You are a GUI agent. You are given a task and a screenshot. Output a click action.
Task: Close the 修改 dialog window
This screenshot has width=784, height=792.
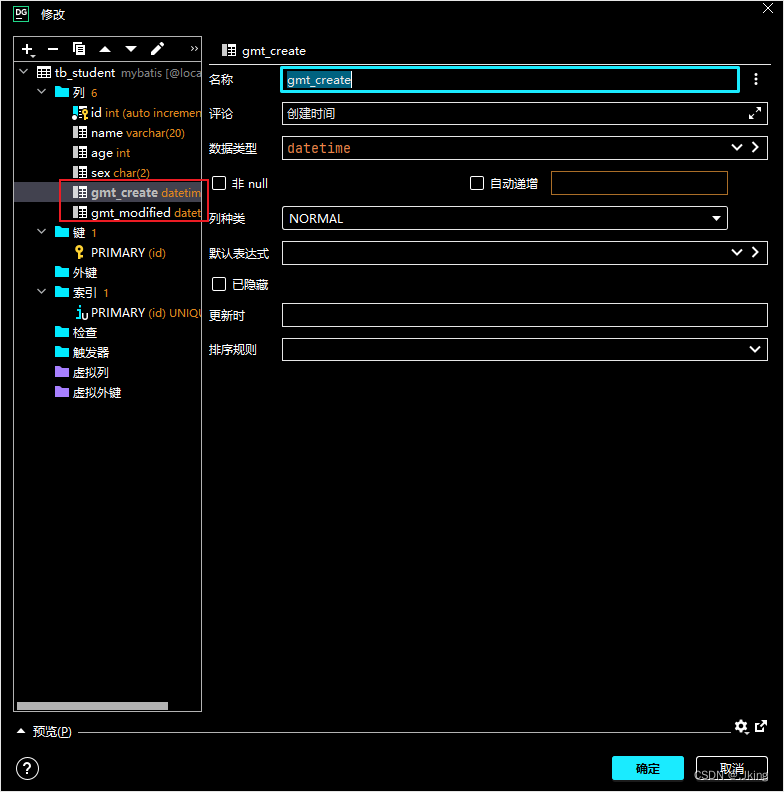768,8
